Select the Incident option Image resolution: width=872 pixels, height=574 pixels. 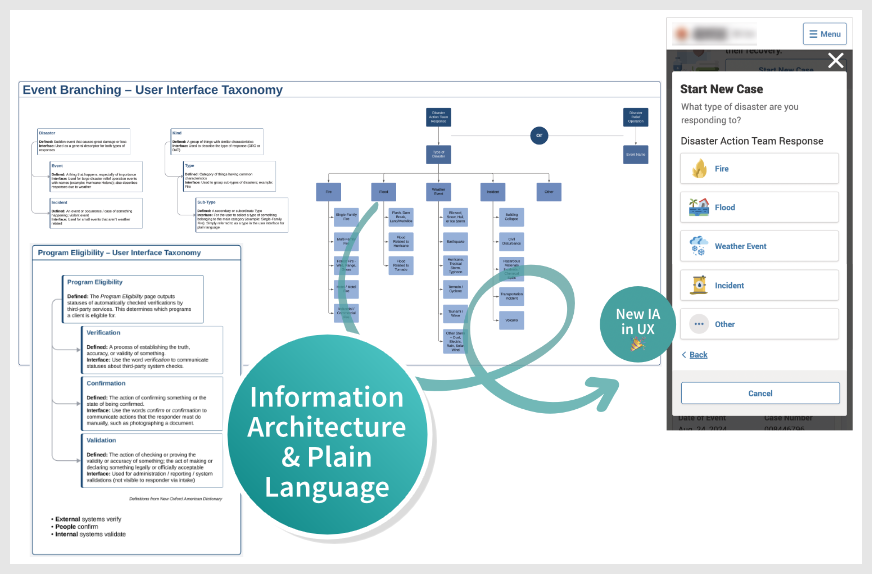(x=759, y=285)
